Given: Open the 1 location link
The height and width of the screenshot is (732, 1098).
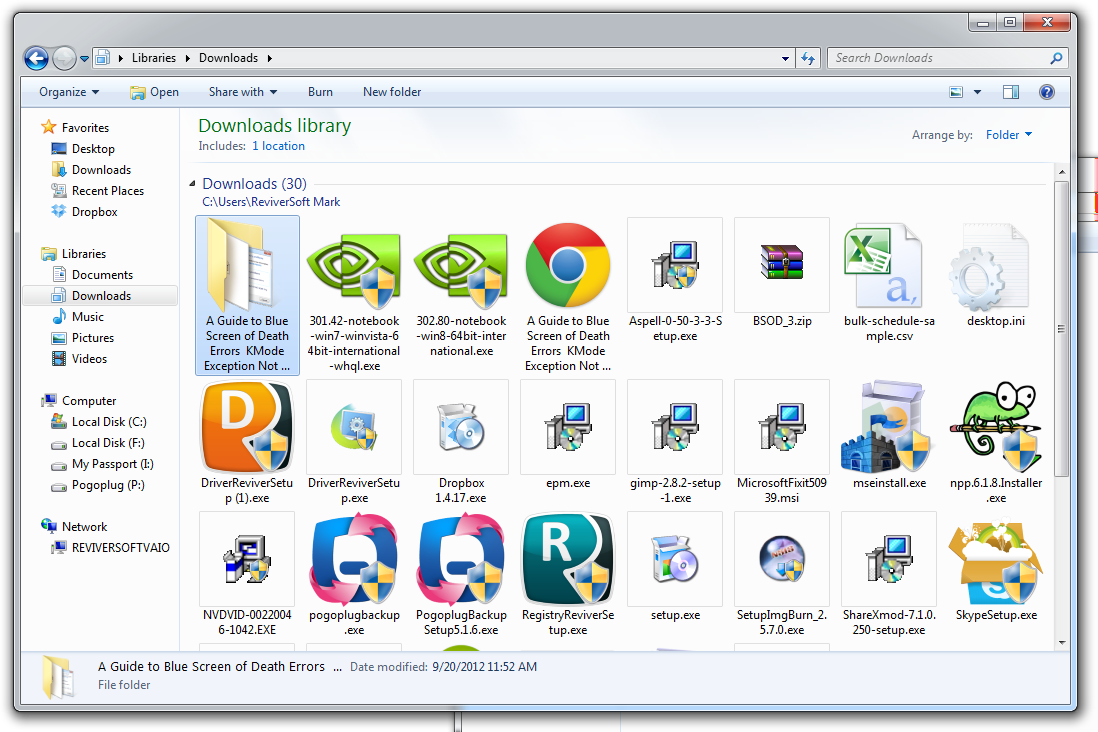Looking at the screenshot, I should pyautogui.click(x=278, y=146).
